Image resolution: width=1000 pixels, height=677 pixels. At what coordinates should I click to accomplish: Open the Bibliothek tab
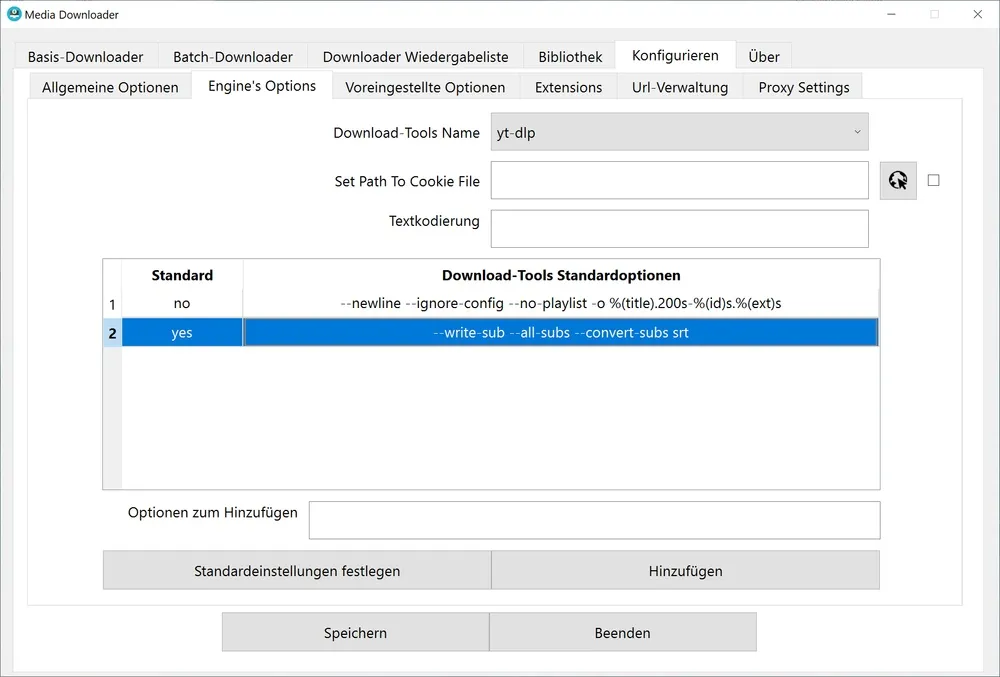pos(570,57)
